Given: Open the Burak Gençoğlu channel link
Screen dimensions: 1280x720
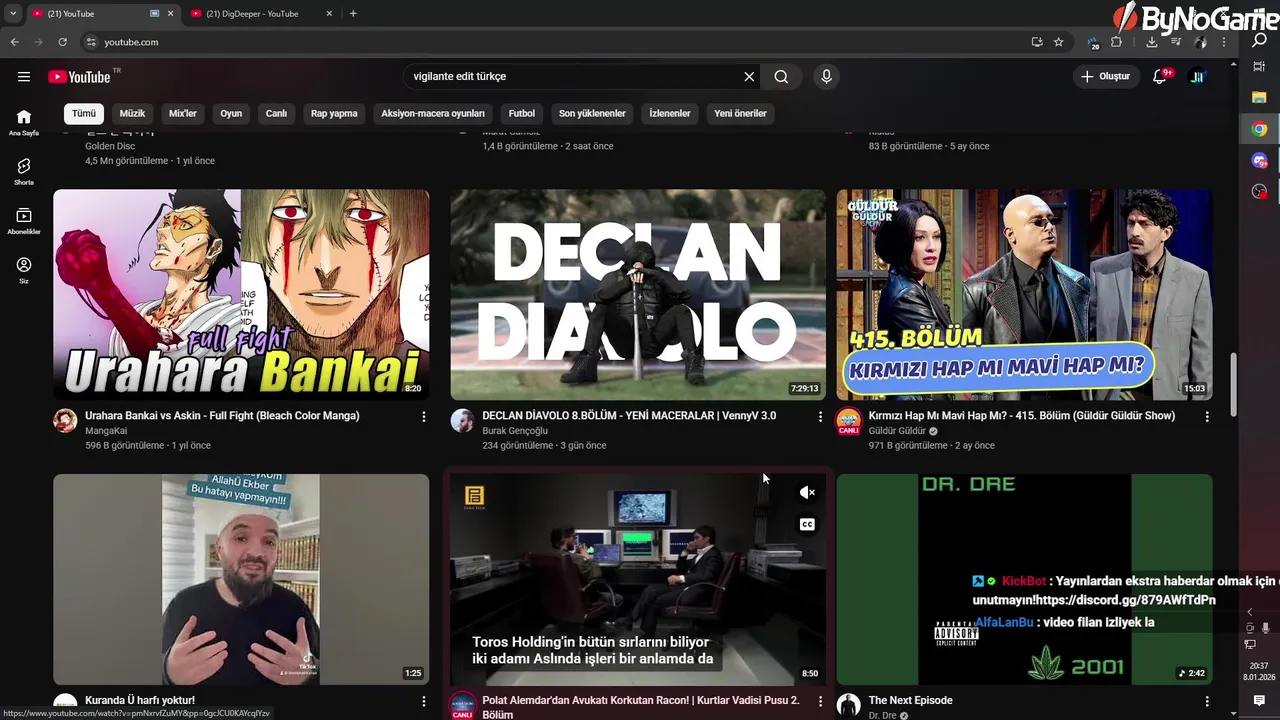Looking at the screenshot, I should (x=515, y=431).
